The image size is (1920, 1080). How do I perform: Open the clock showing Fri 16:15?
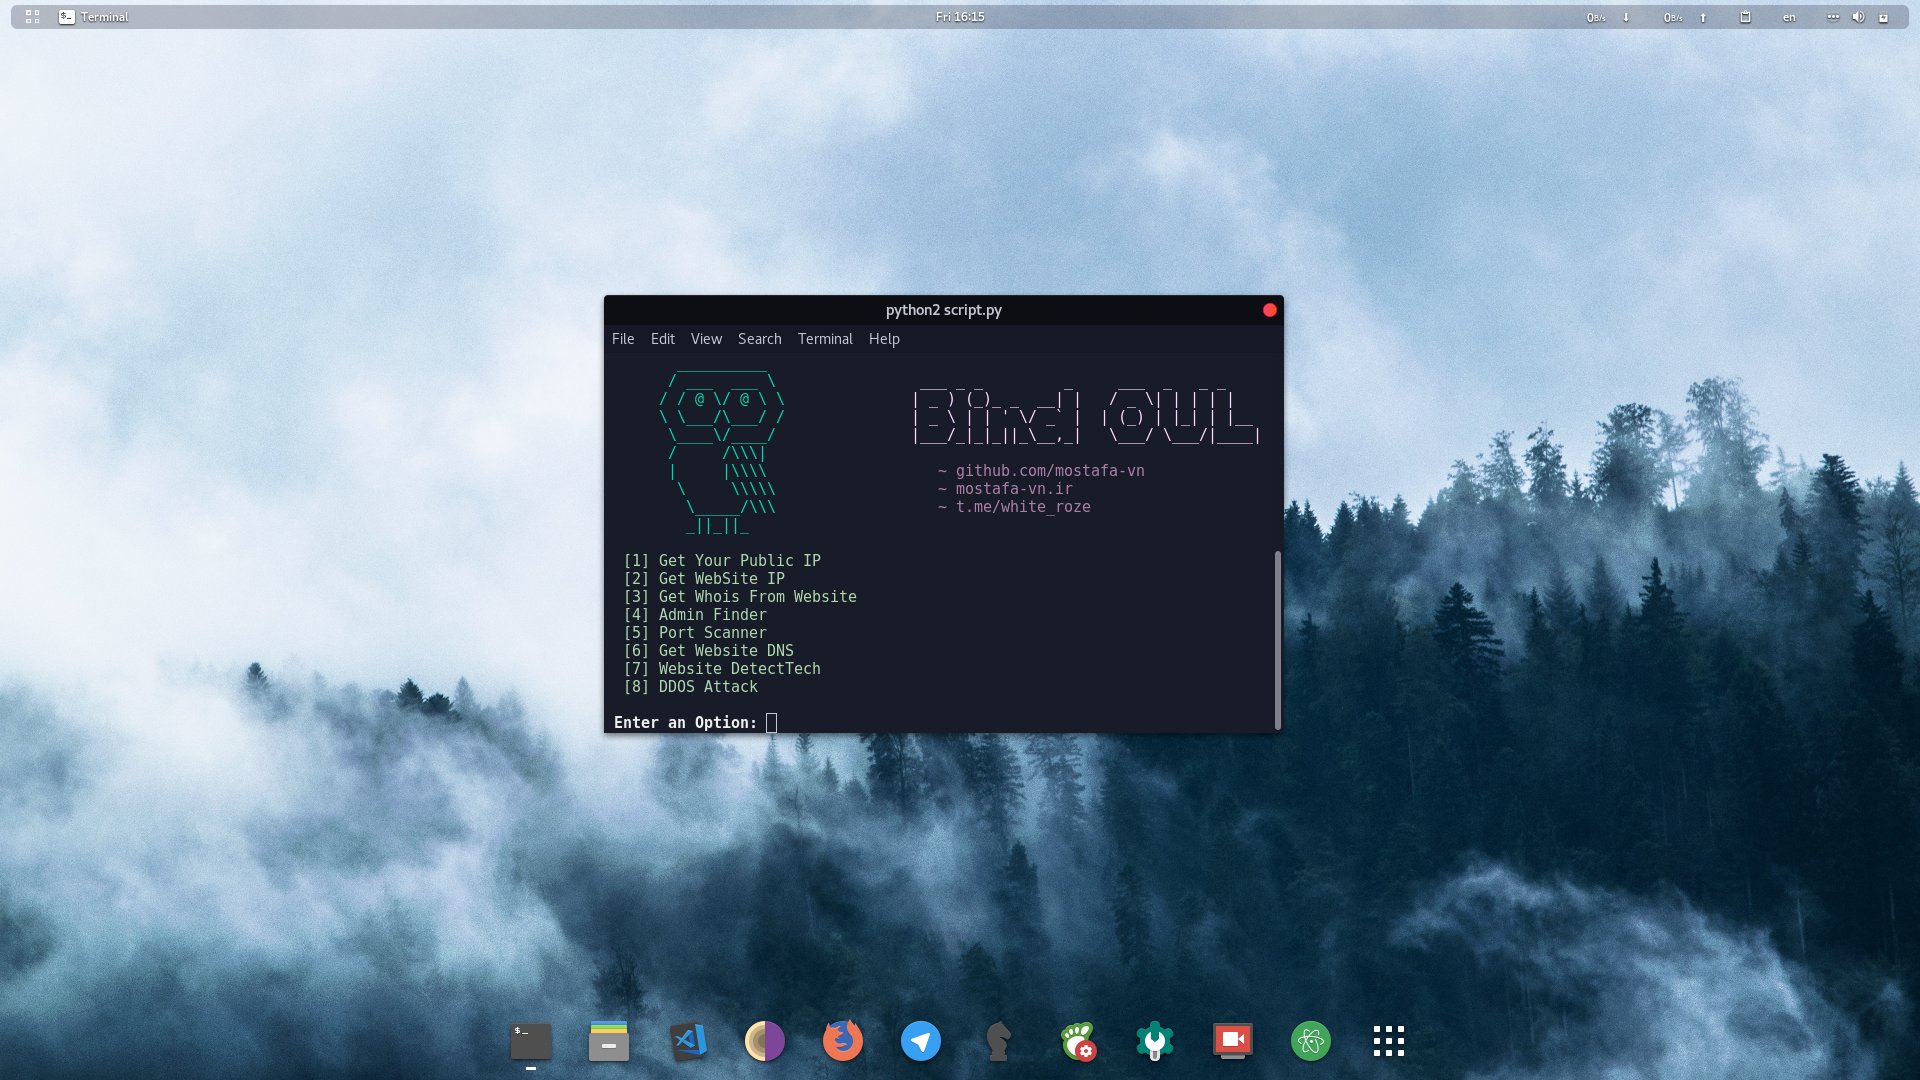tap(960, 17)
